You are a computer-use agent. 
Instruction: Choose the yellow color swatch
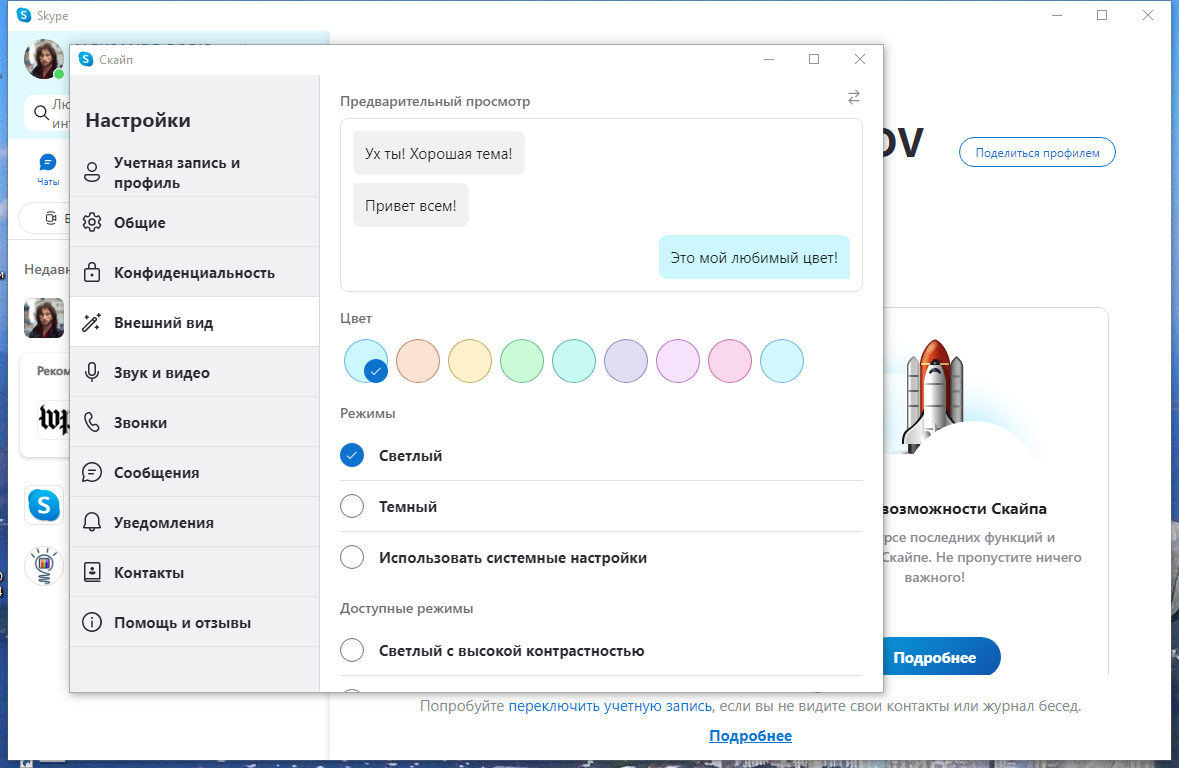[470, 361]
